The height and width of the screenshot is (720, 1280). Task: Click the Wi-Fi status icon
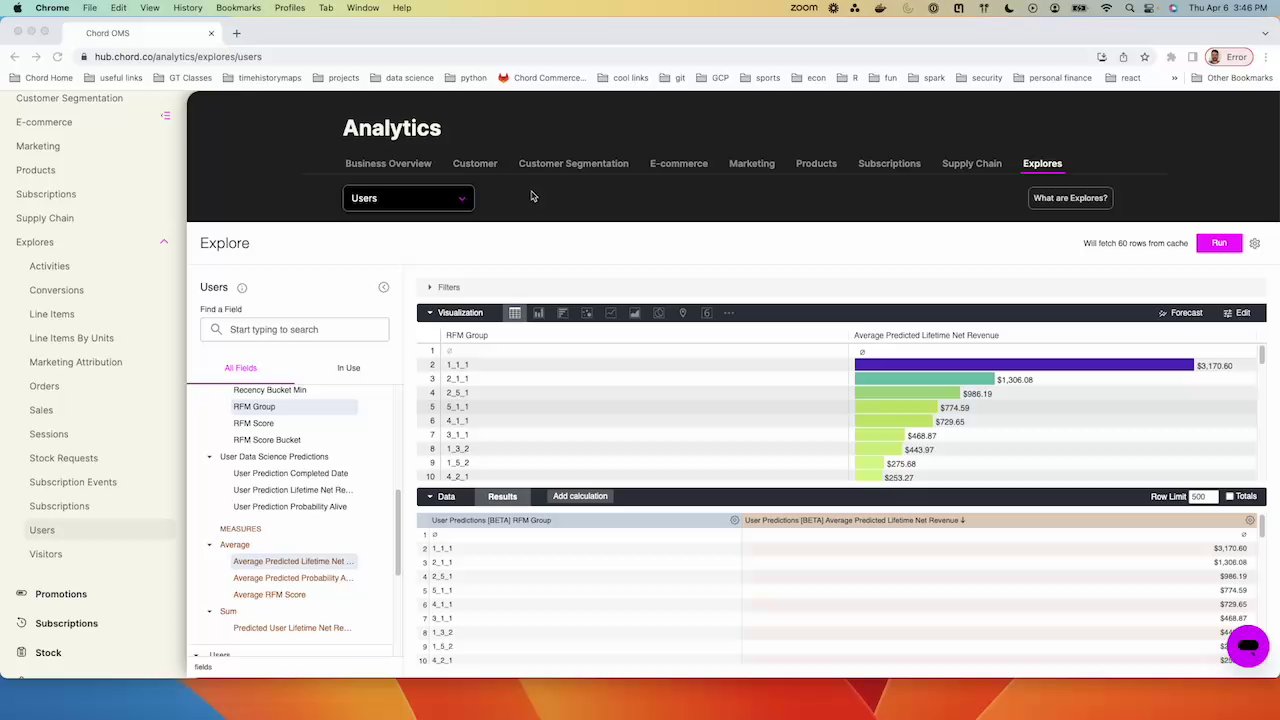(1106, 8)
